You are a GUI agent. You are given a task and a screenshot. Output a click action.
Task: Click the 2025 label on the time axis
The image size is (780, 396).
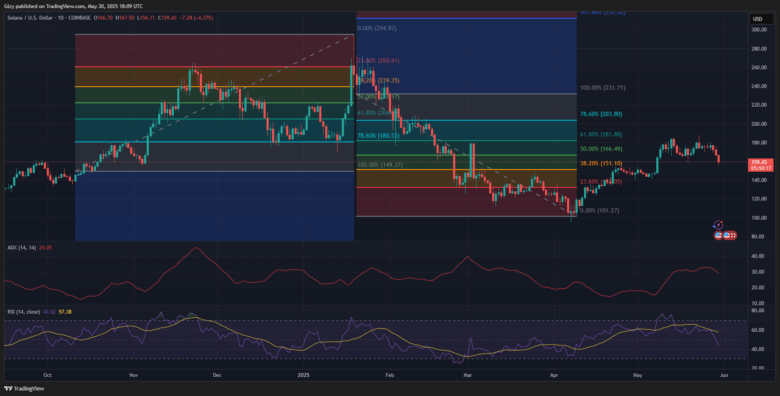pyautogui.click(x=303, y=377)
